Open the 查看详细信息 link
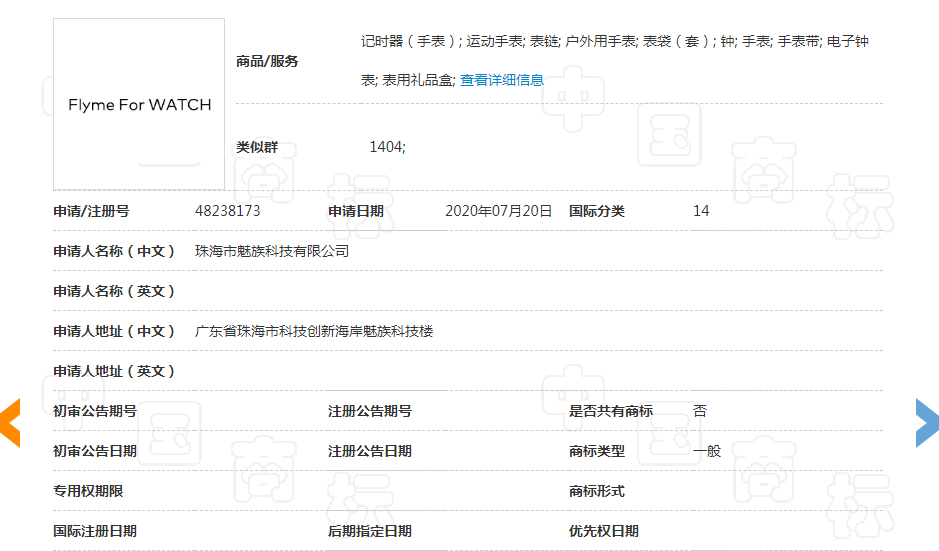The image size is (939, 551). (x=502, y=80)
